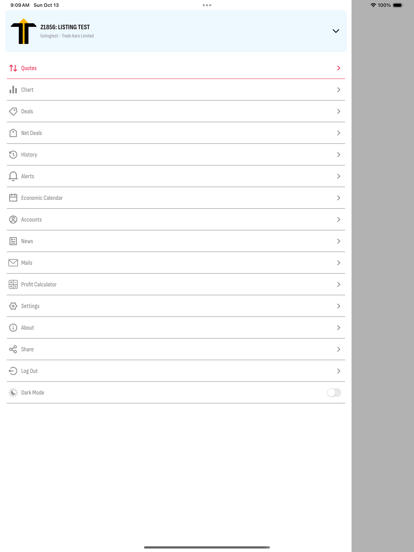
Task: Open the Net Deals row chevron
Action: coord(338,133)
